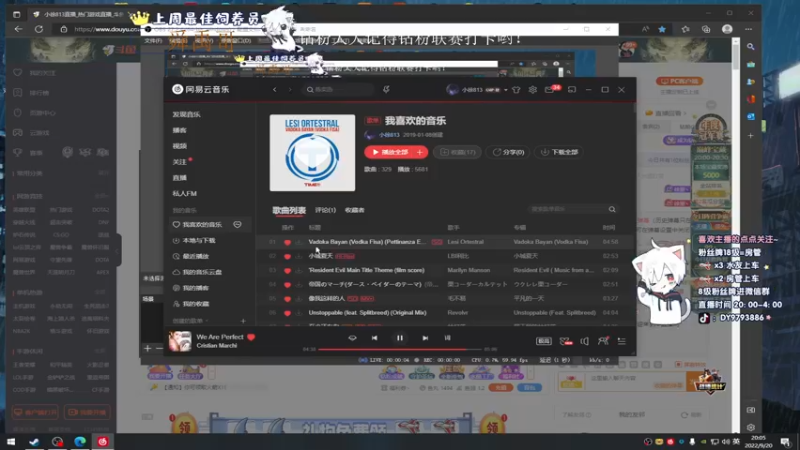Unlike song 02 小城夏天 heart

coord(287,256)
